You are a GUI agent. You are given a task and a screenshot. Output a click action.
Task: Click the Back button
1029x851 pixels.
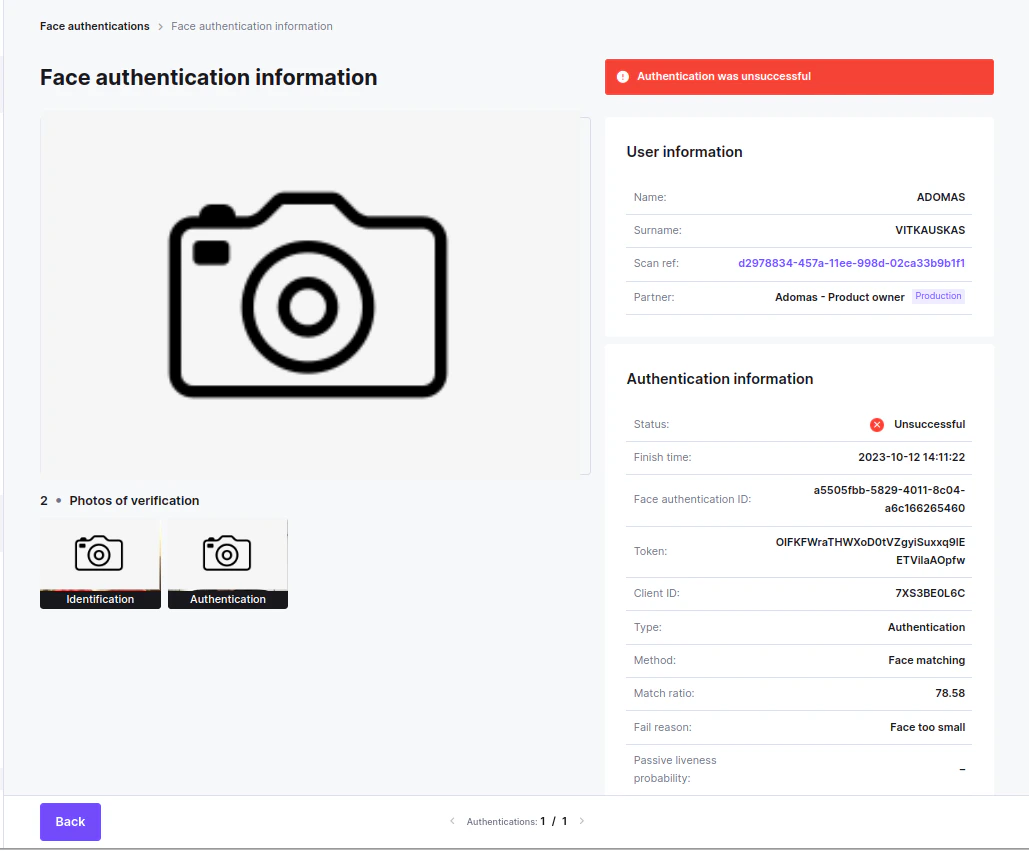tap(70, 821)
